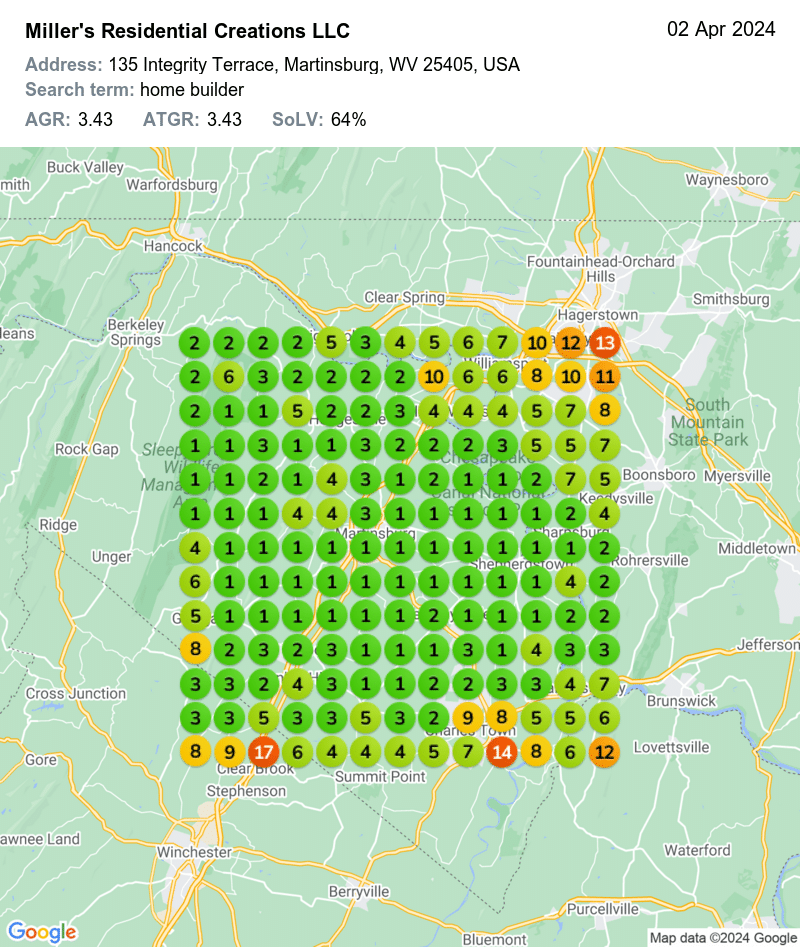Select the red 13 marker near Hagerstown
800x947 pixels.
coord(604,343)
